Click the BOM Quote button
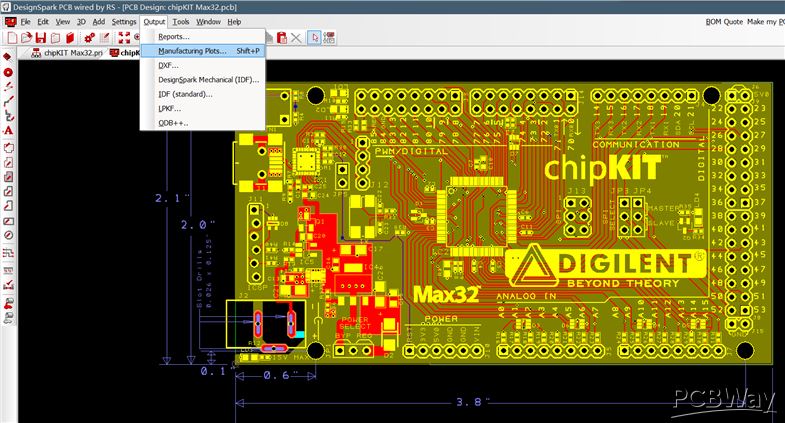The width and height of the screenshot is (785, 423). 726,21
